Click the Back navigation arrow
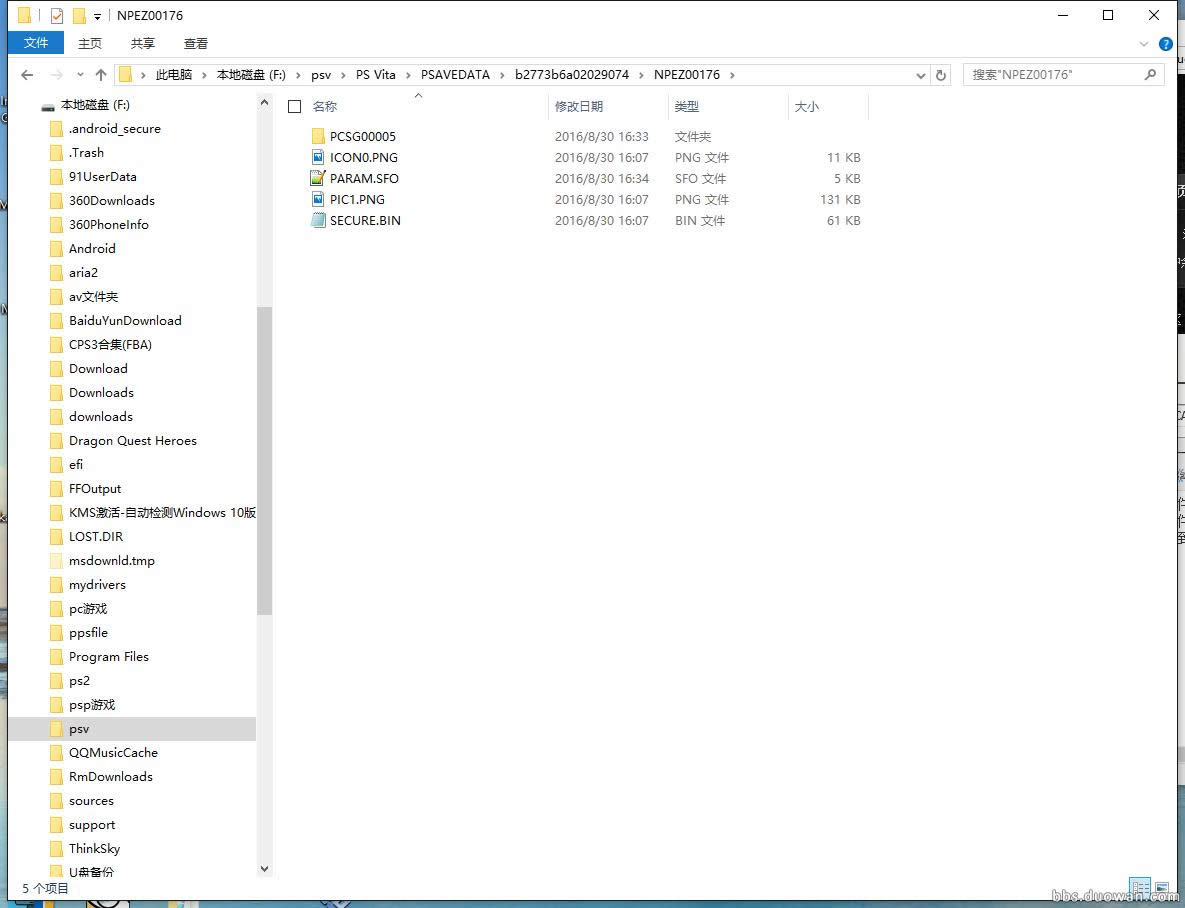 [27, 75]
